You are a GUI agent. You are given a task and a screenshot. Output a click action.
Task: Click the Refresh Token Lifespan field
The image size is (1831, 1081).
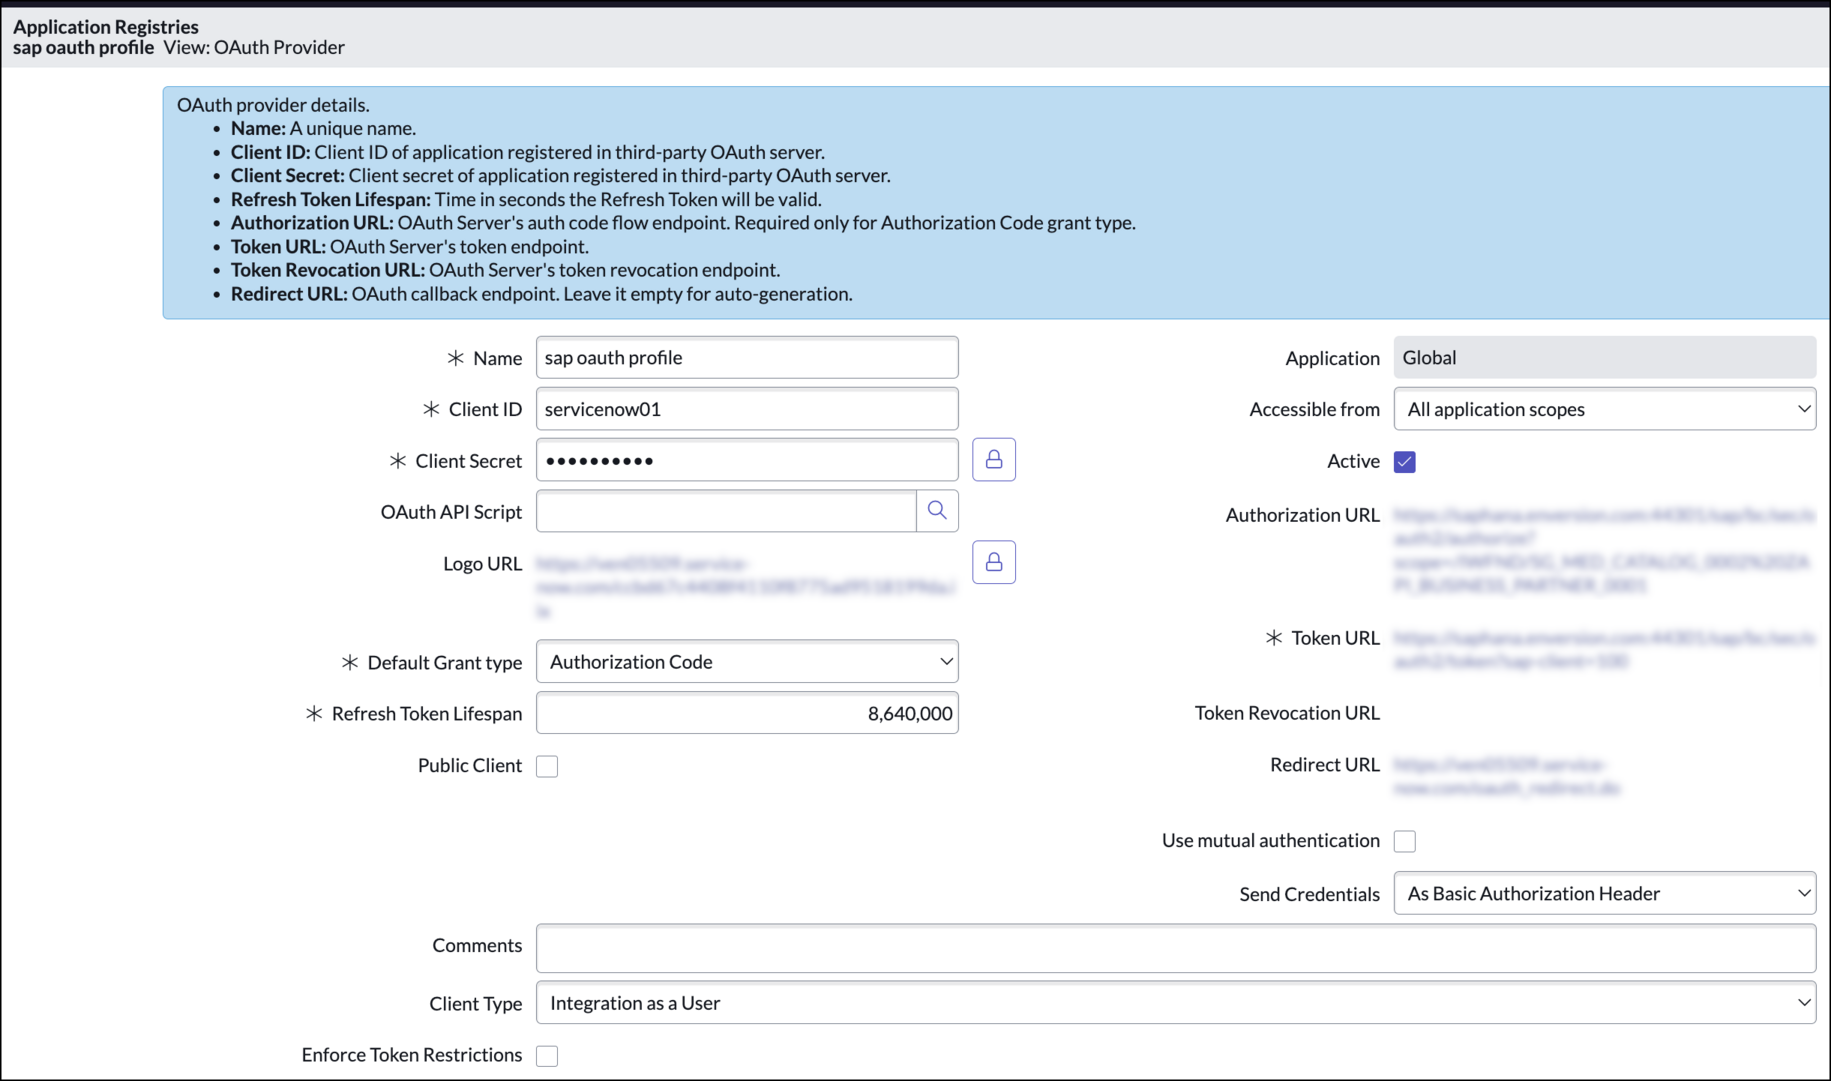pyautogui.click(x=747, y=713)
